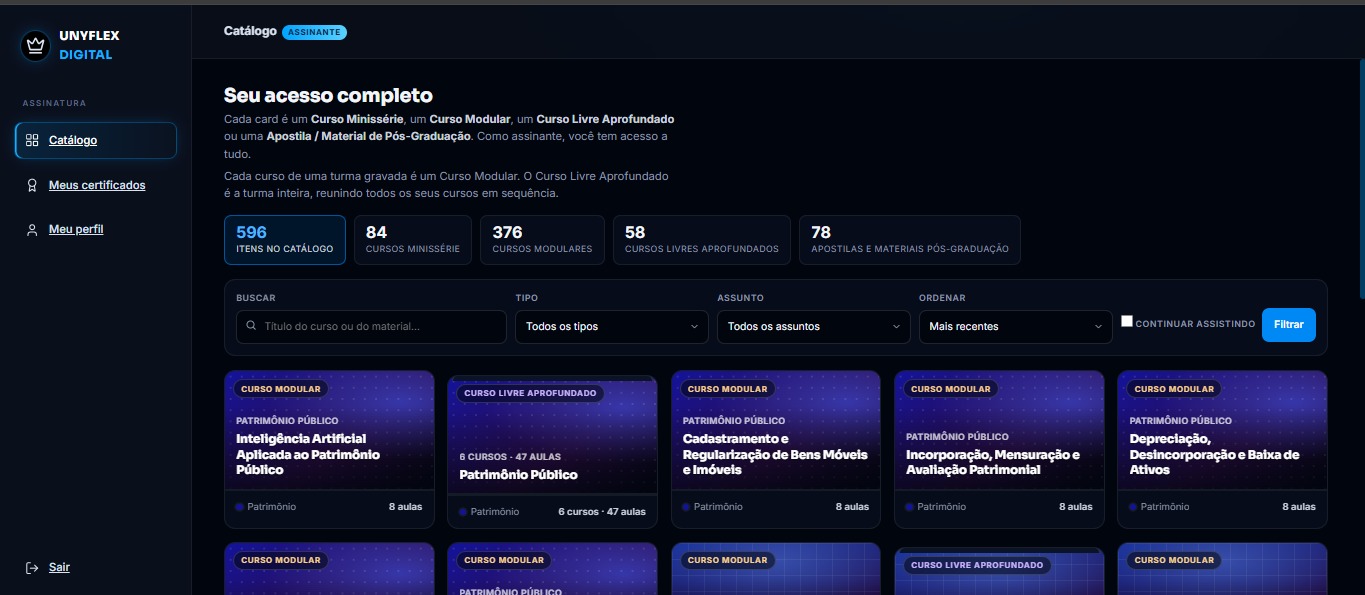Viewport: 1365px width, 595px height.
Task: Go to Meus certificados
Action: click(97, 185)
